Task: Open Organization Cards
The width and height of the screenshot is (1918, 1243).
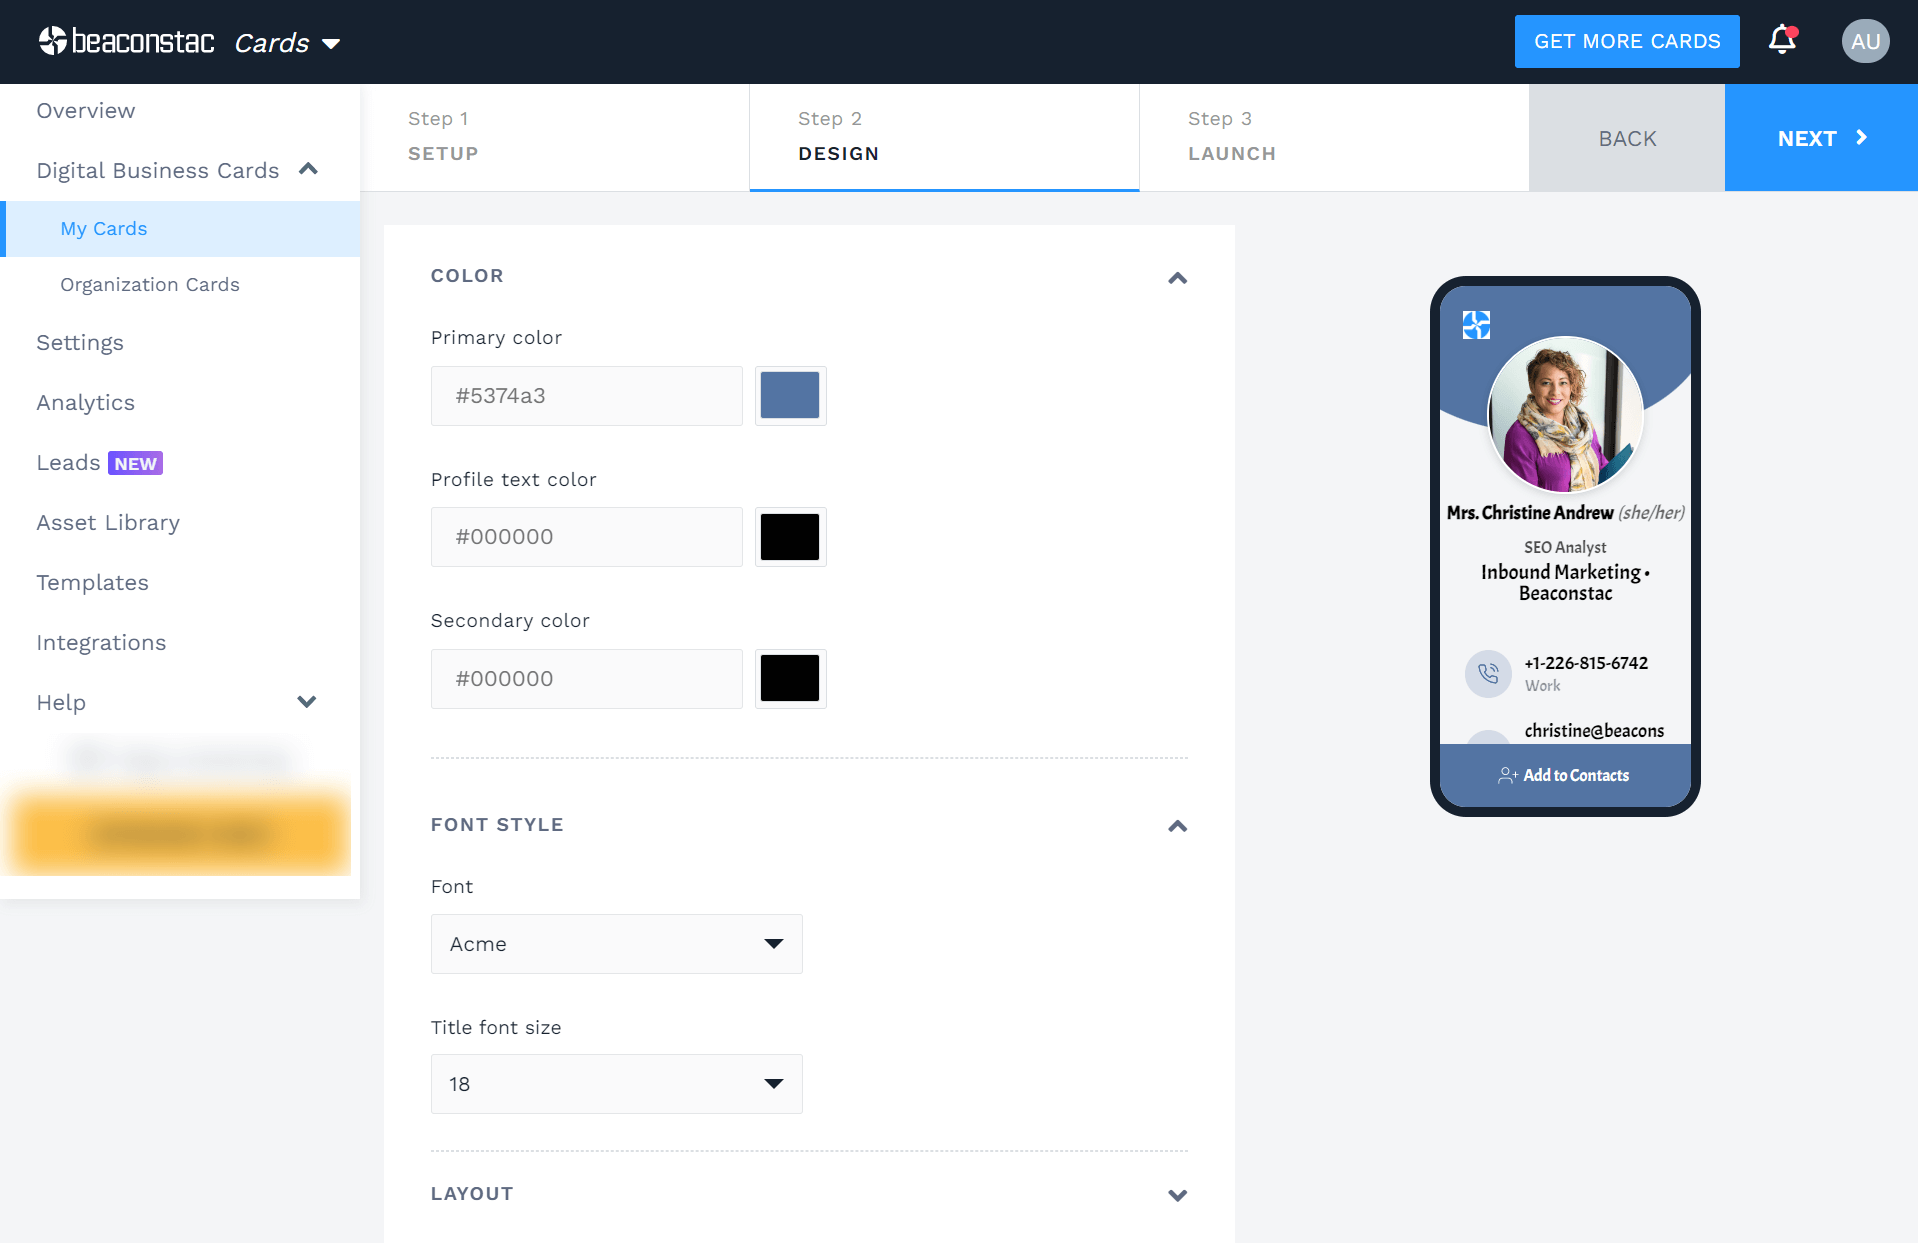Action: click(x=150, y=285)
